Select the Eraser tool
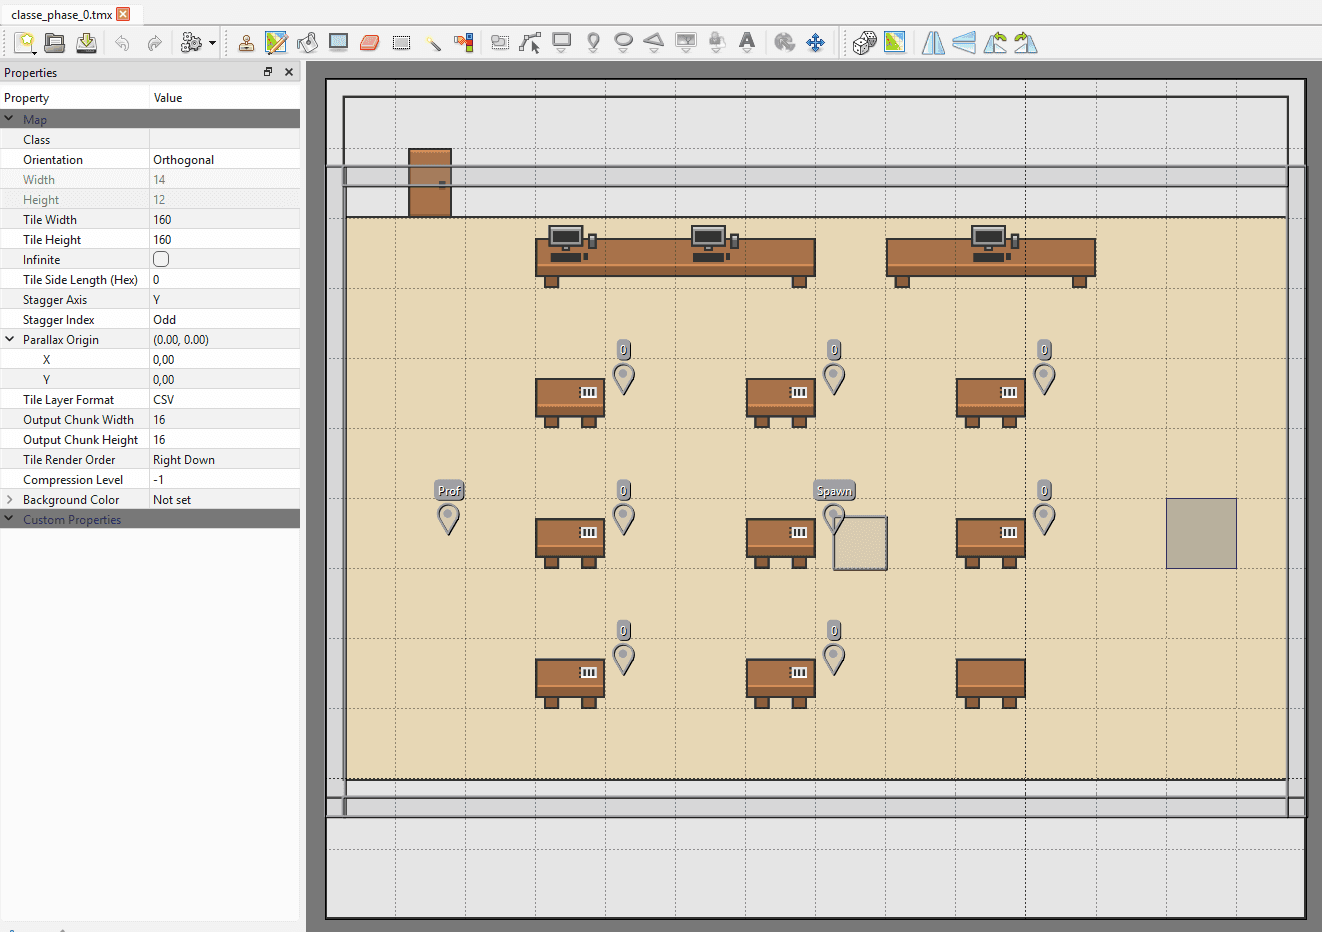 tap(369, 43)
